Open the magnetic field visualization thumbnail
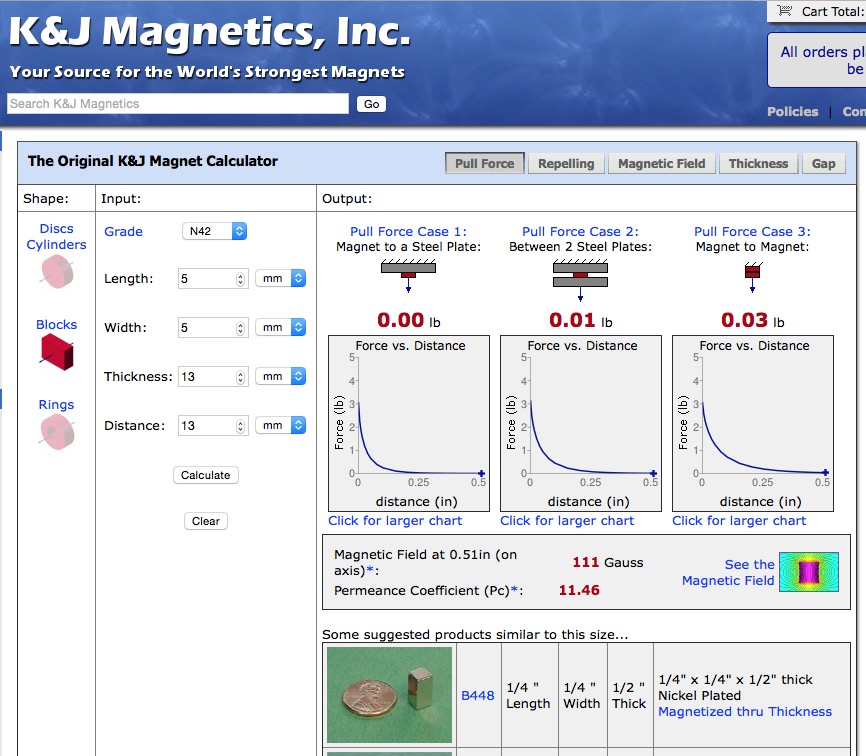 pos(809,572)
